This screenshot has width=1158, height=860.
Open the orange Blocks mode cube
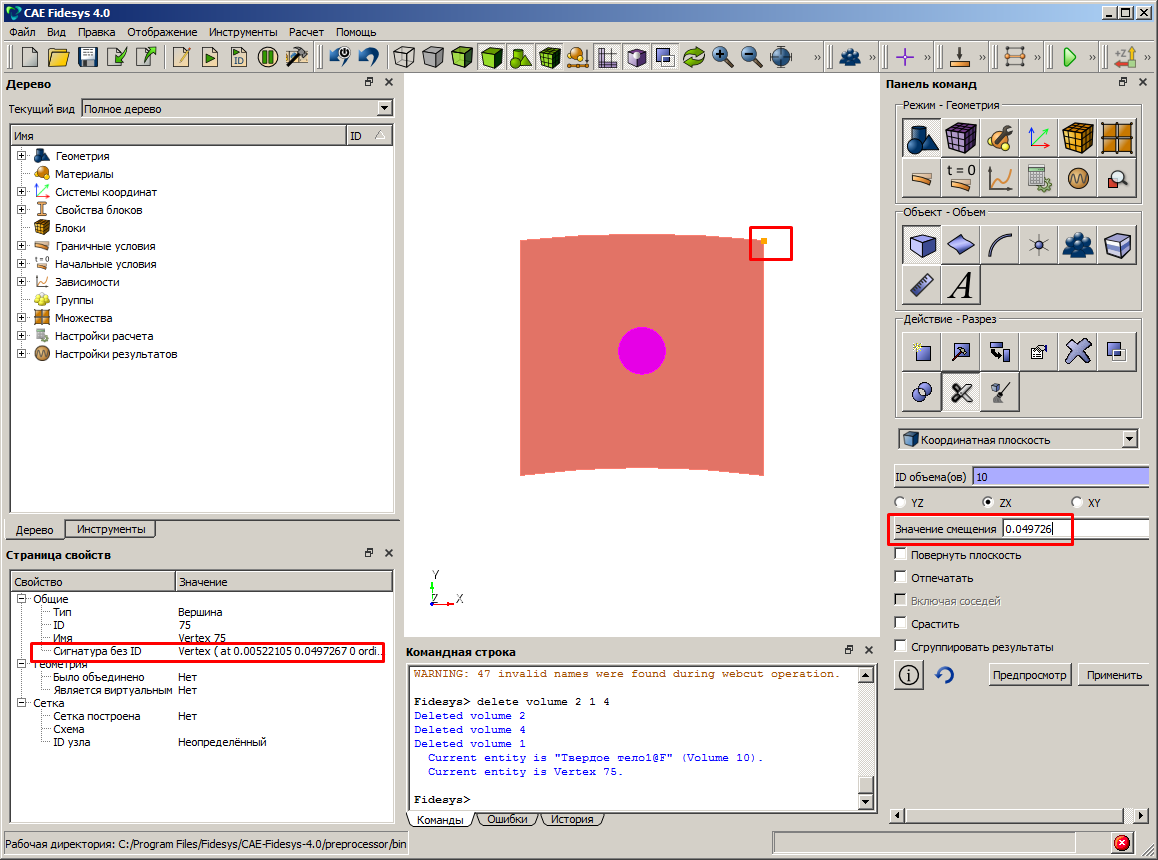[1078, 138]
